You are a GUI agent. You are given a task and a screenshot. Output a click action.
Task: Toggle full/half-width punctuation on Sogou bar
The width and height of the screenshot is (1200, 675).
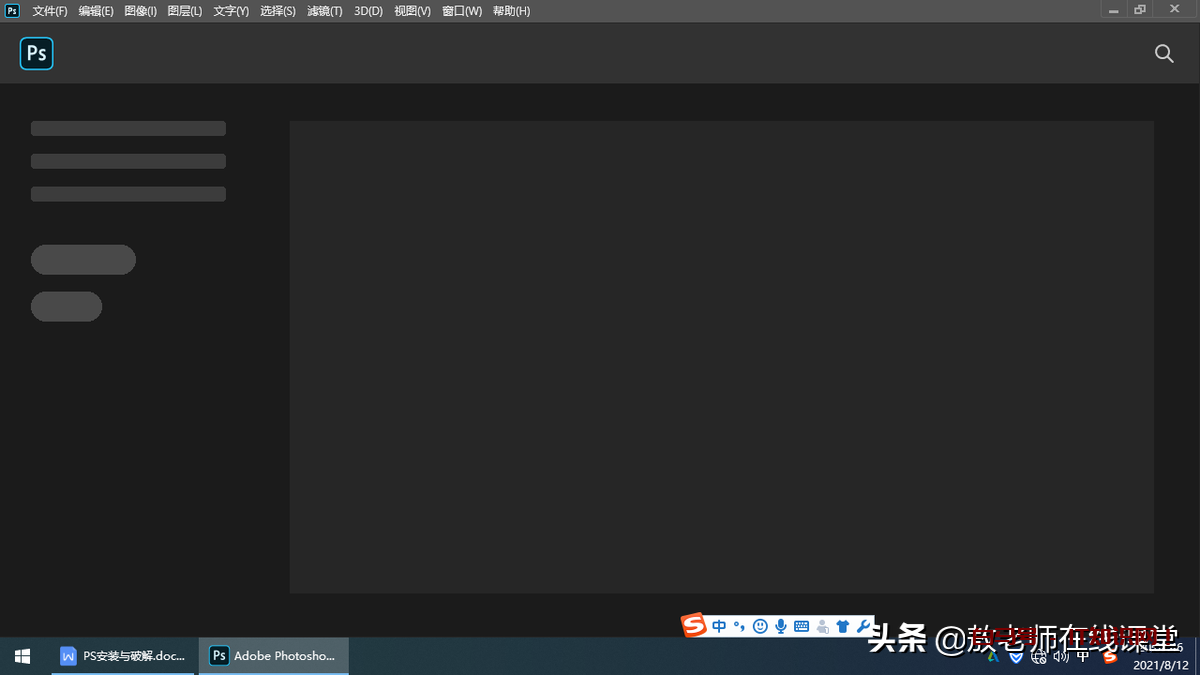pyautogui.click(x=739, y=626)
